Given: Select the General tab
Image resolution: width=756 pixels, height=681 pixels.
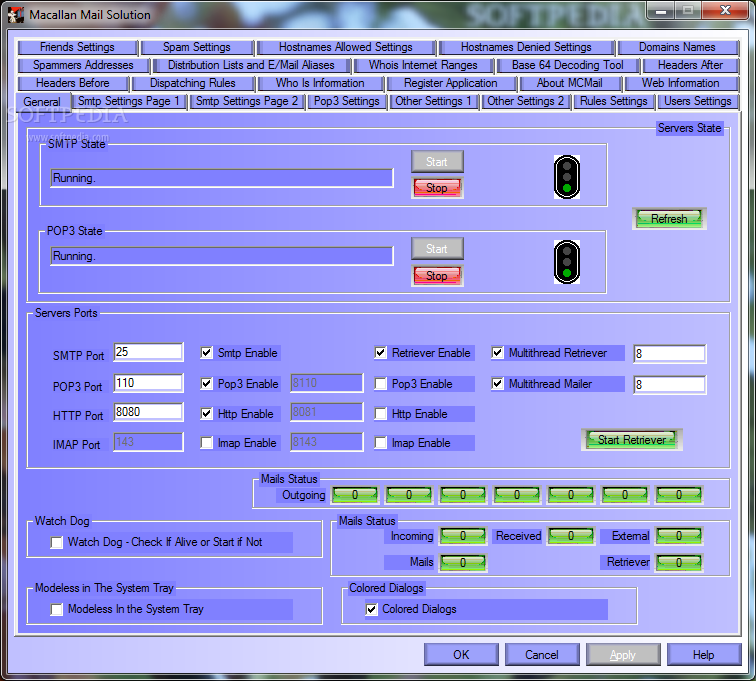Looking at the screenshot, I should pos(42,102).
